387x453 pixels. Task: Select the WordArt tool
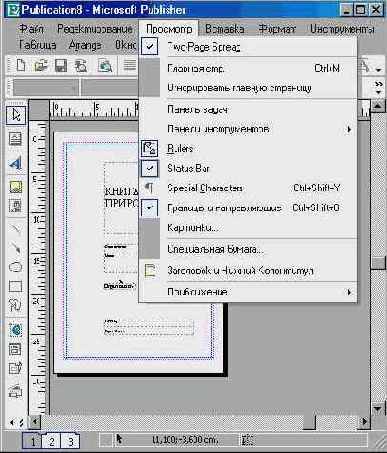16,163
